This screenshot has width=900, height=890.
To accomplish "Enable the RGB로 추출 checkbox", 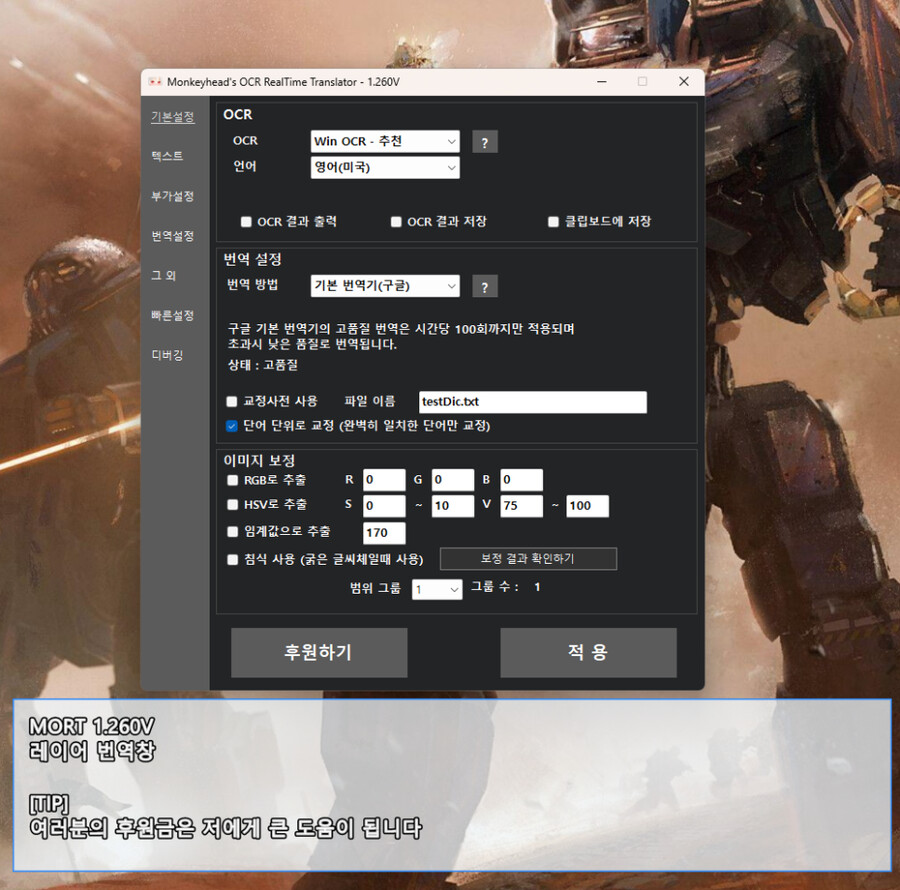I will pyautogui.click(x=232, y=480).
